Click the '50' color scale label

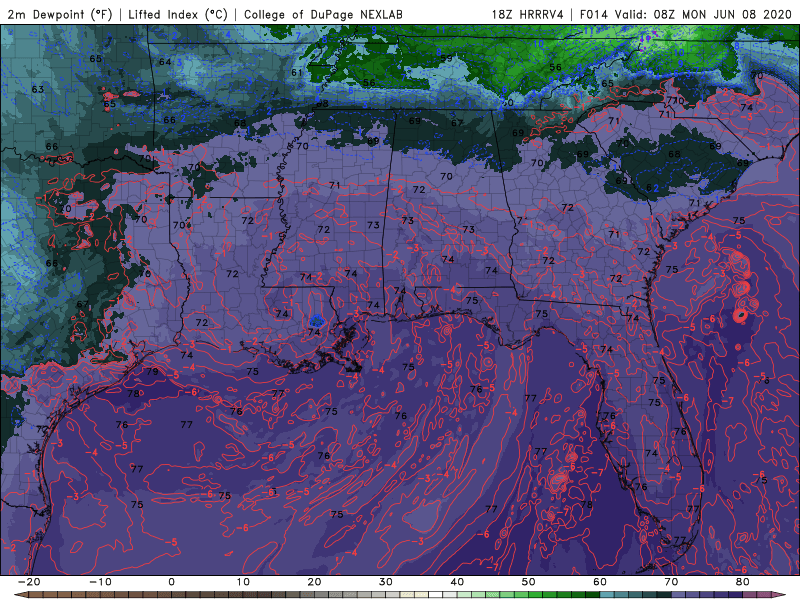[x=529, y=582]
